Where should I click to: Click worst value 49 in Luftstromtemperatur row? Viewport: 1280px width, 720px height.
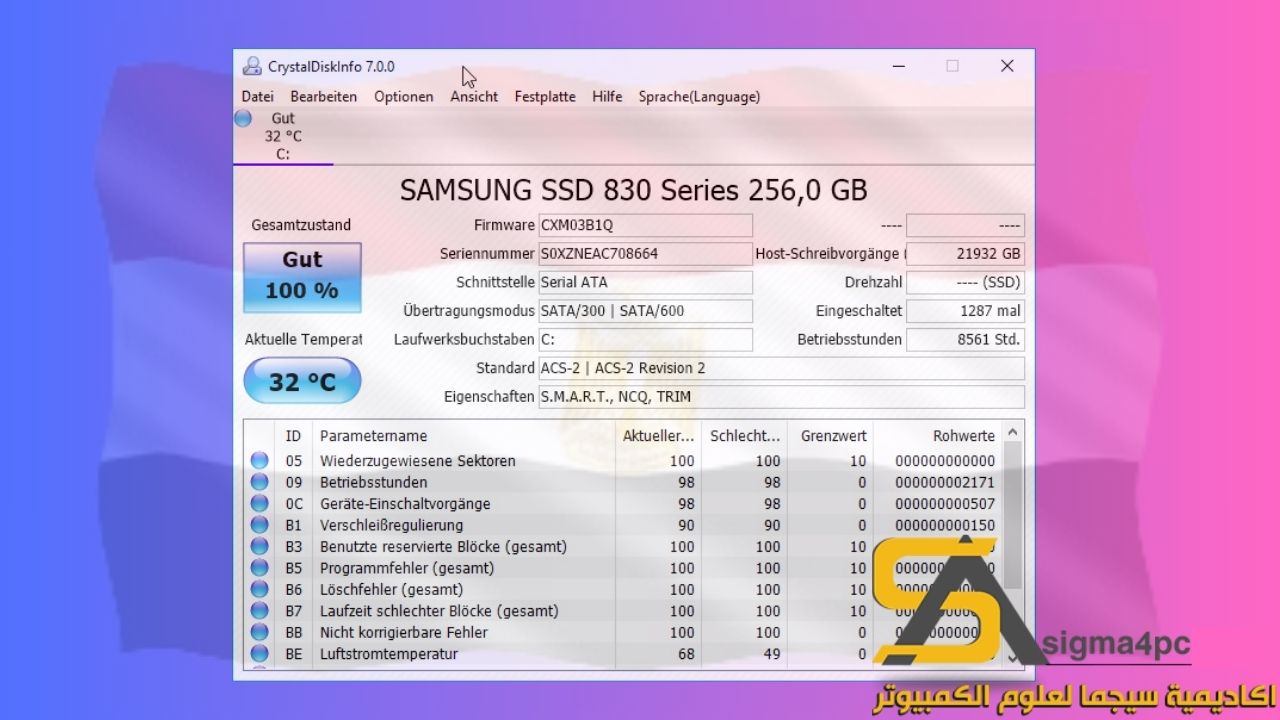[771, 654]
